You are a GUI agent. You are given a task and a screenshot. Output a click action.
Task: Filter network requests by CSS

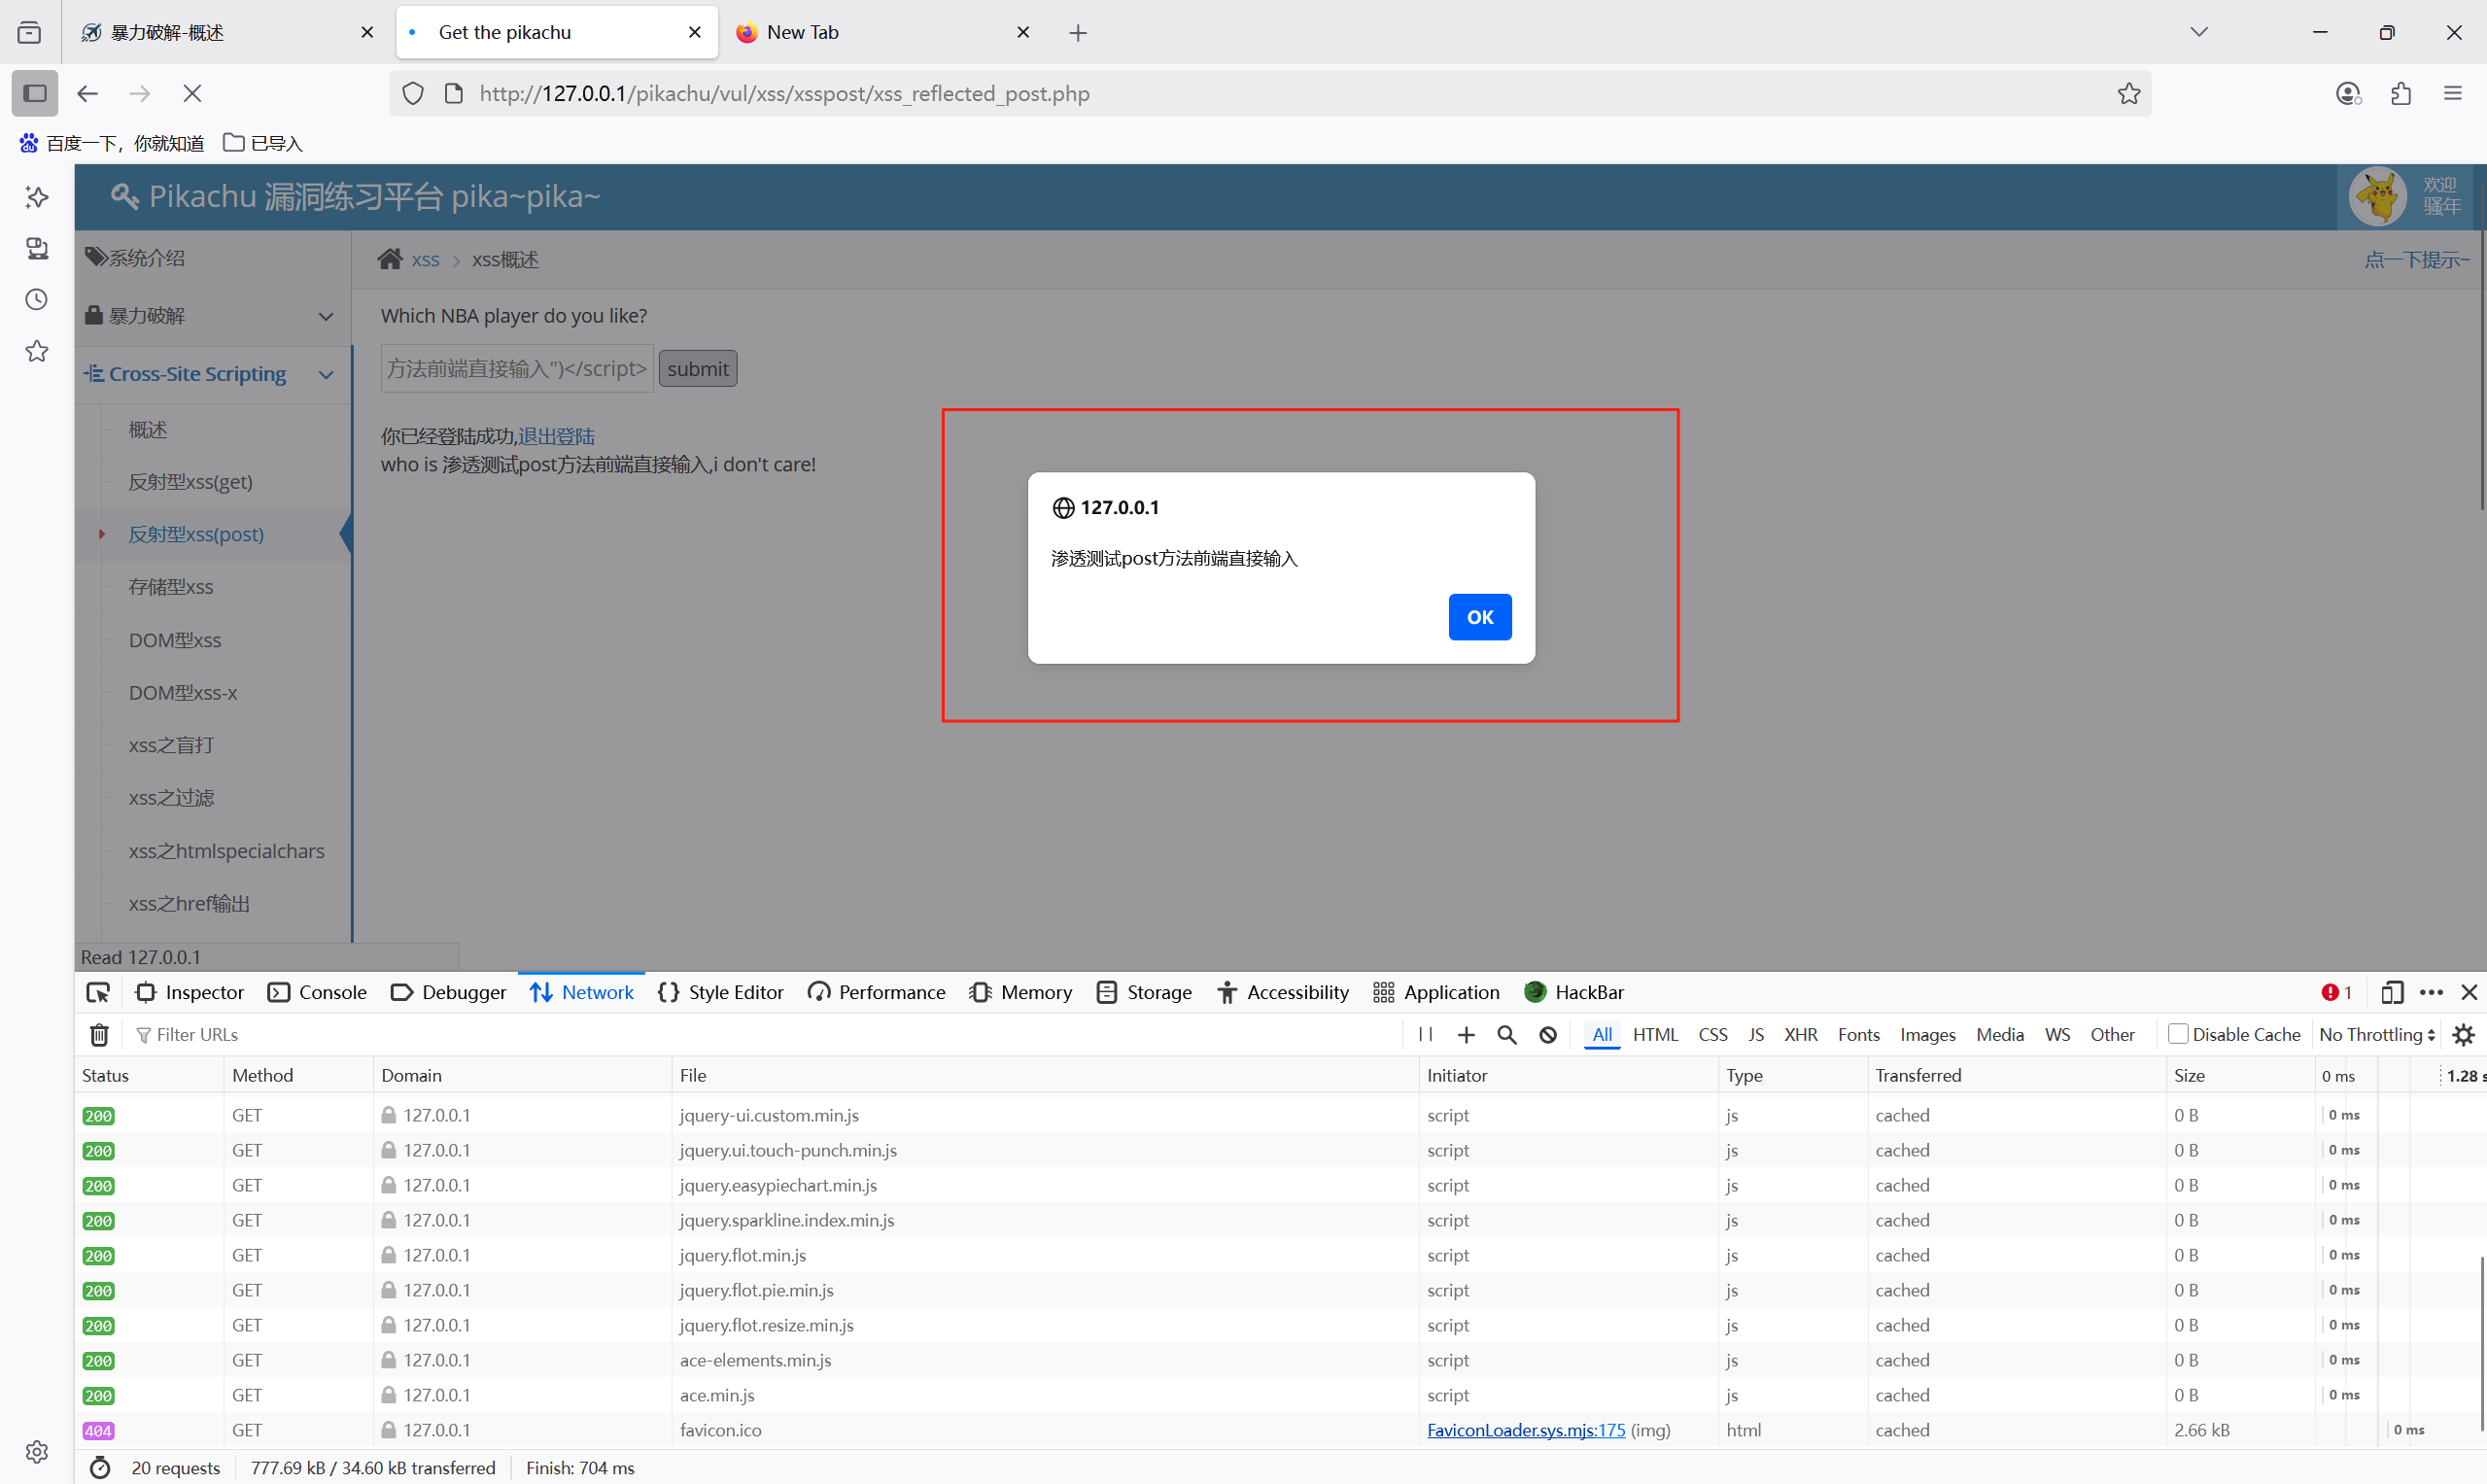click(x=1713, y=1035)
